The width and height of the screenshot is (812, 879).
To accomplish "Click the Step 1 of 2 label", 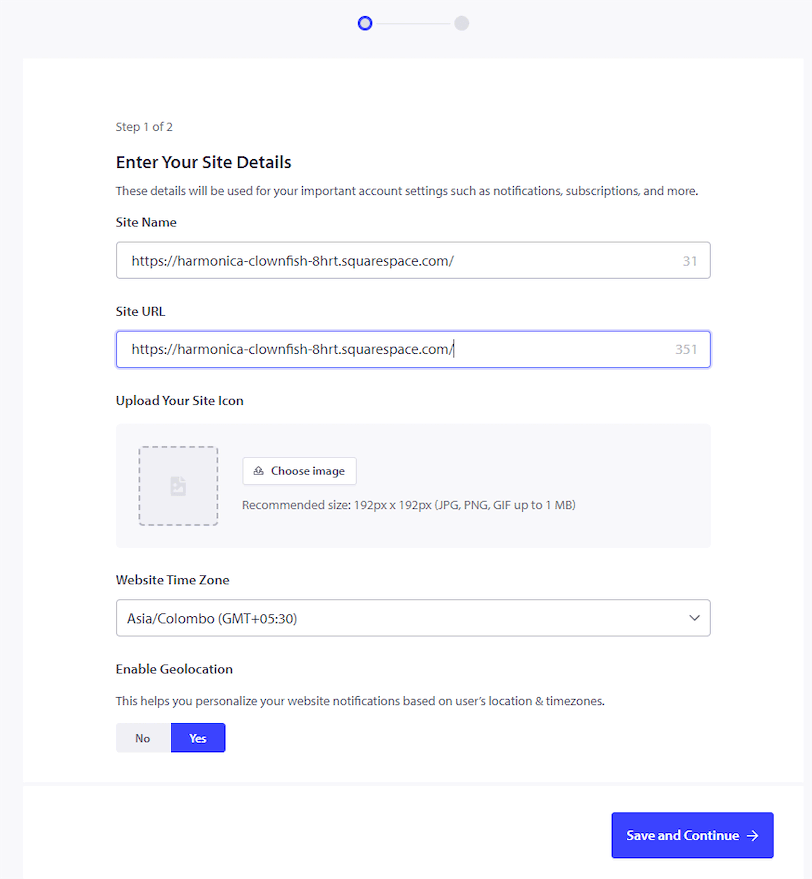I will 144,127.
